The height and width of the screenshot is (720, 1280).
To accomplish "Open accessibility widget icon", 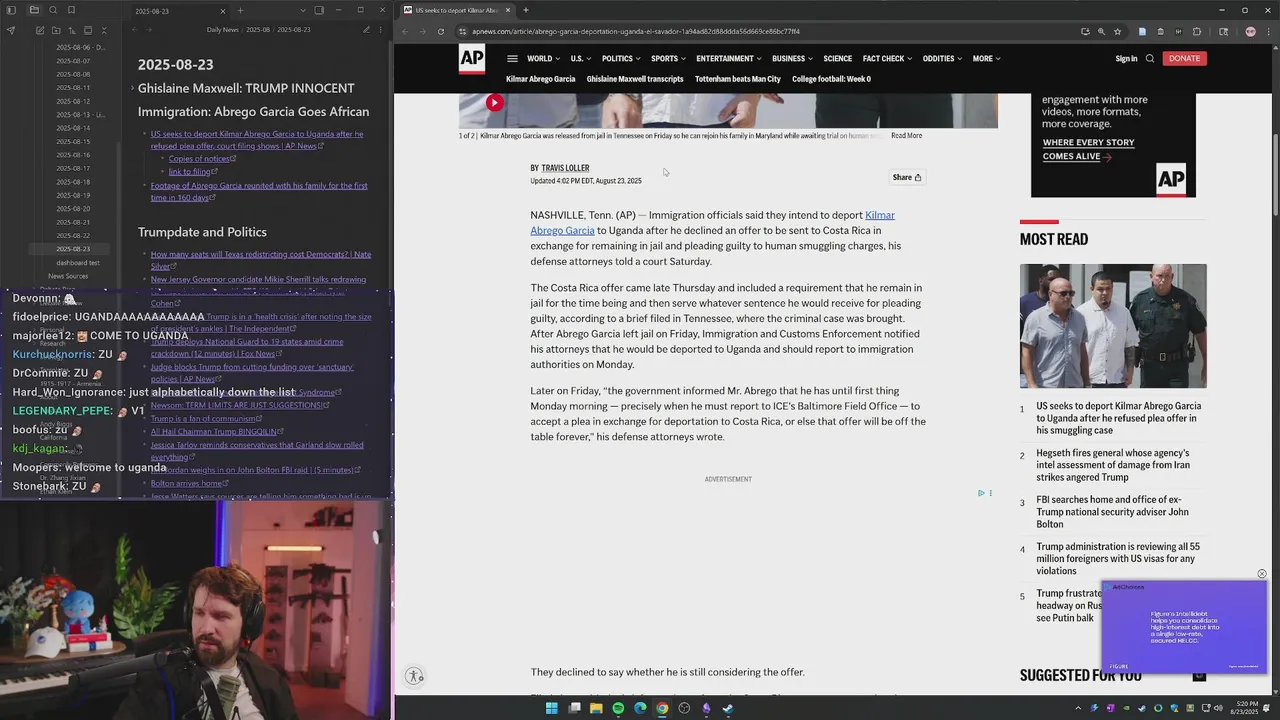I will (x=415, y=676).
